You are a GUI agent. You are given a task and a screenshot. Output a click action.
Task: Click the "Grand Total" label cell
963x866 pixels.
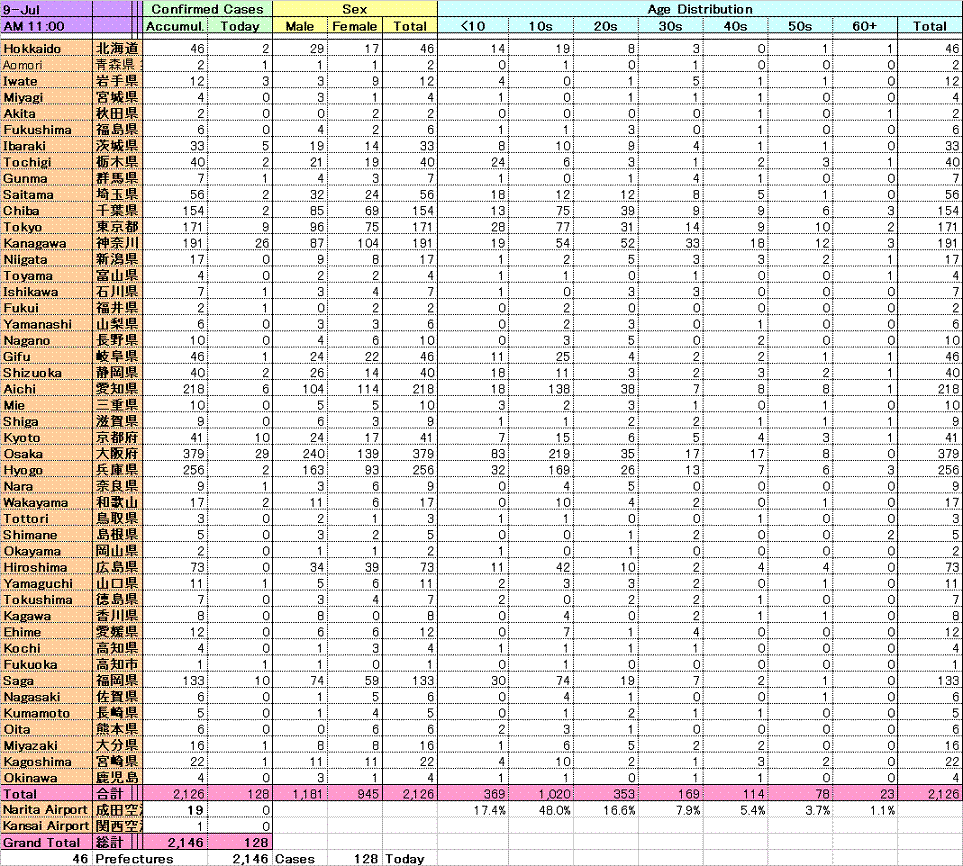coord(45,843)
